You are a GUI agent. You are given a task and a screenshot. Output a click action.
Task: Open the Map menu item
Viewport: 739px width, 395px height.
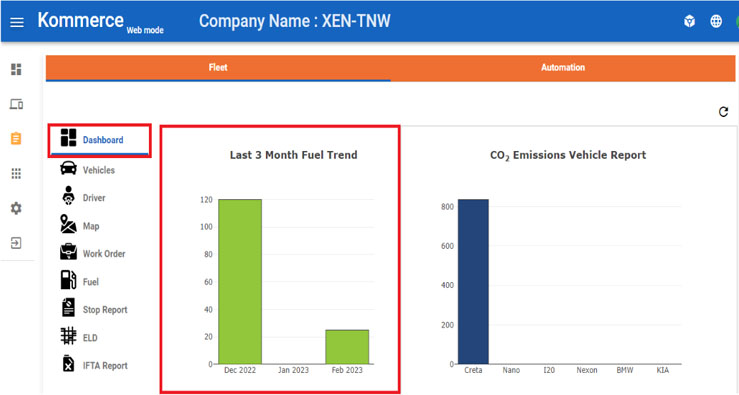click(x=91, y=226)
